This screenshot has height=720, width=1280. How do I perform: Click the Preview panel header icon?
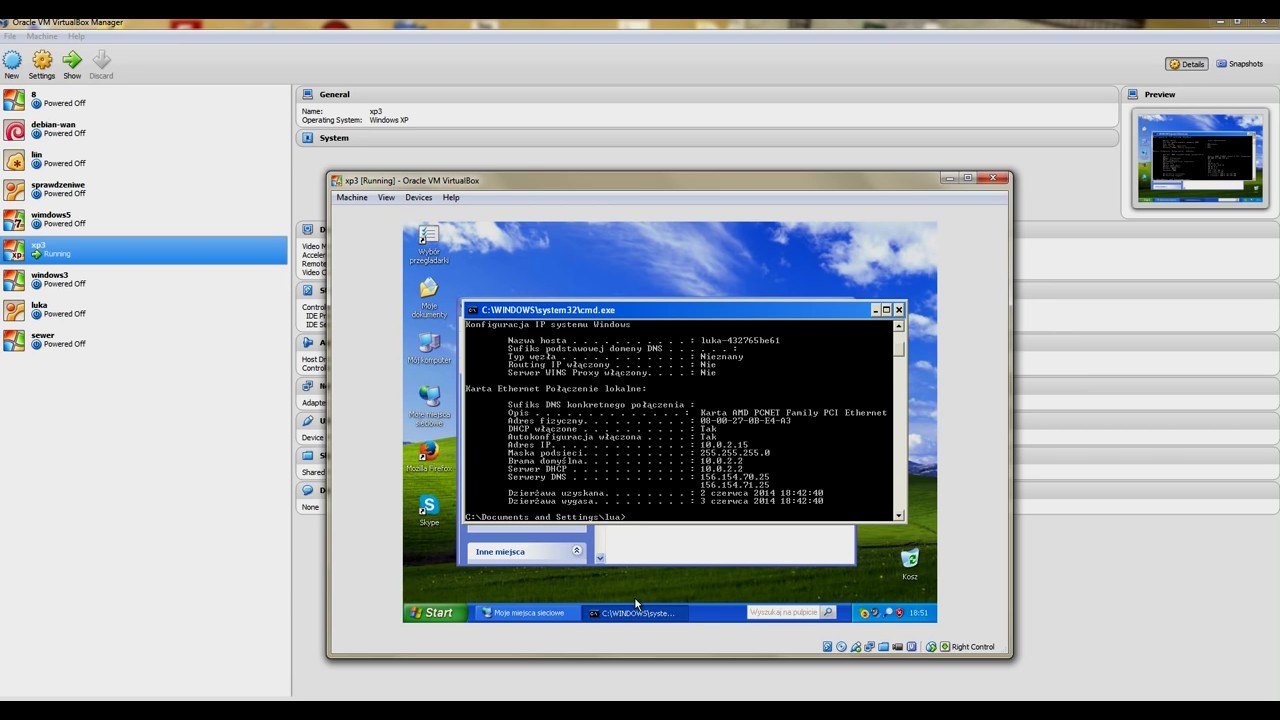tap(1133, 94)
